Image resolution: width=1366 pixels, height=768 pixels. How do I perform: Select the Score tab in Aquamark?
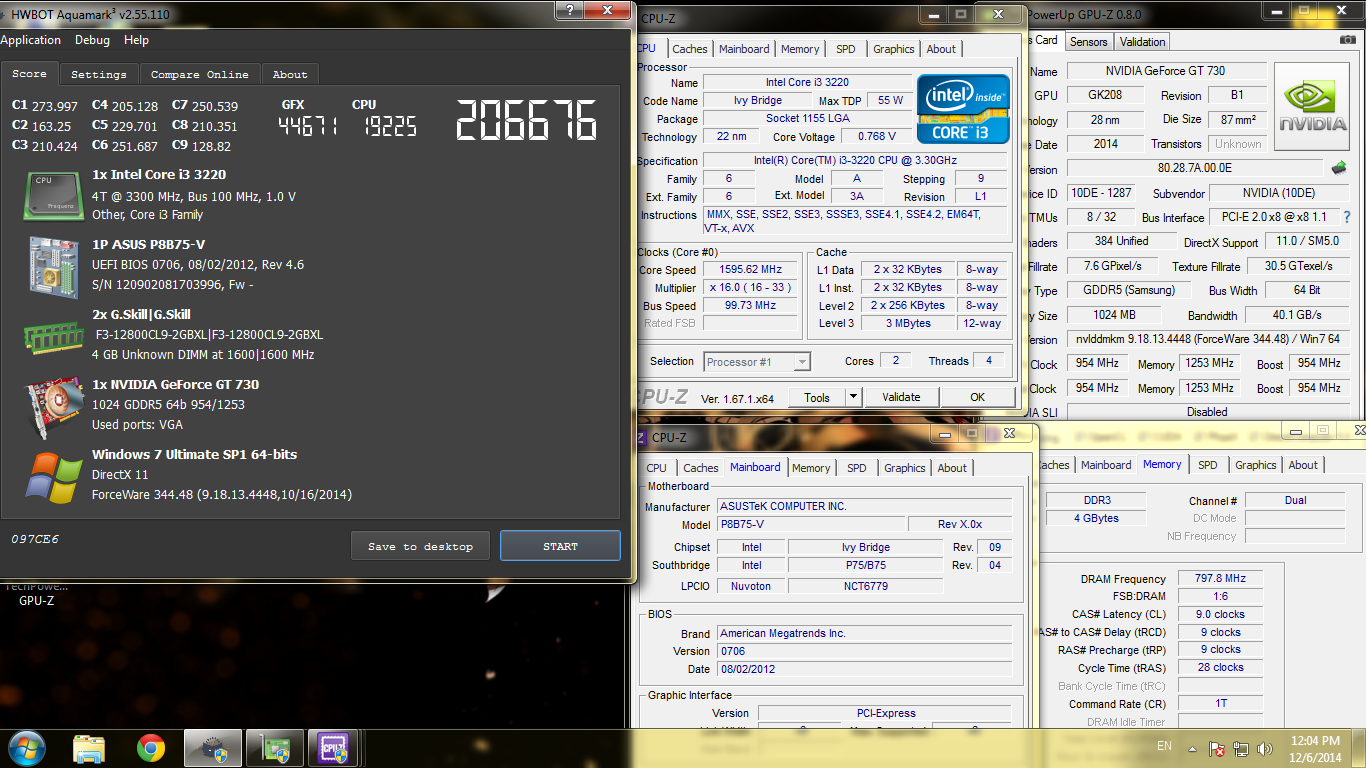tap(29, 73)
